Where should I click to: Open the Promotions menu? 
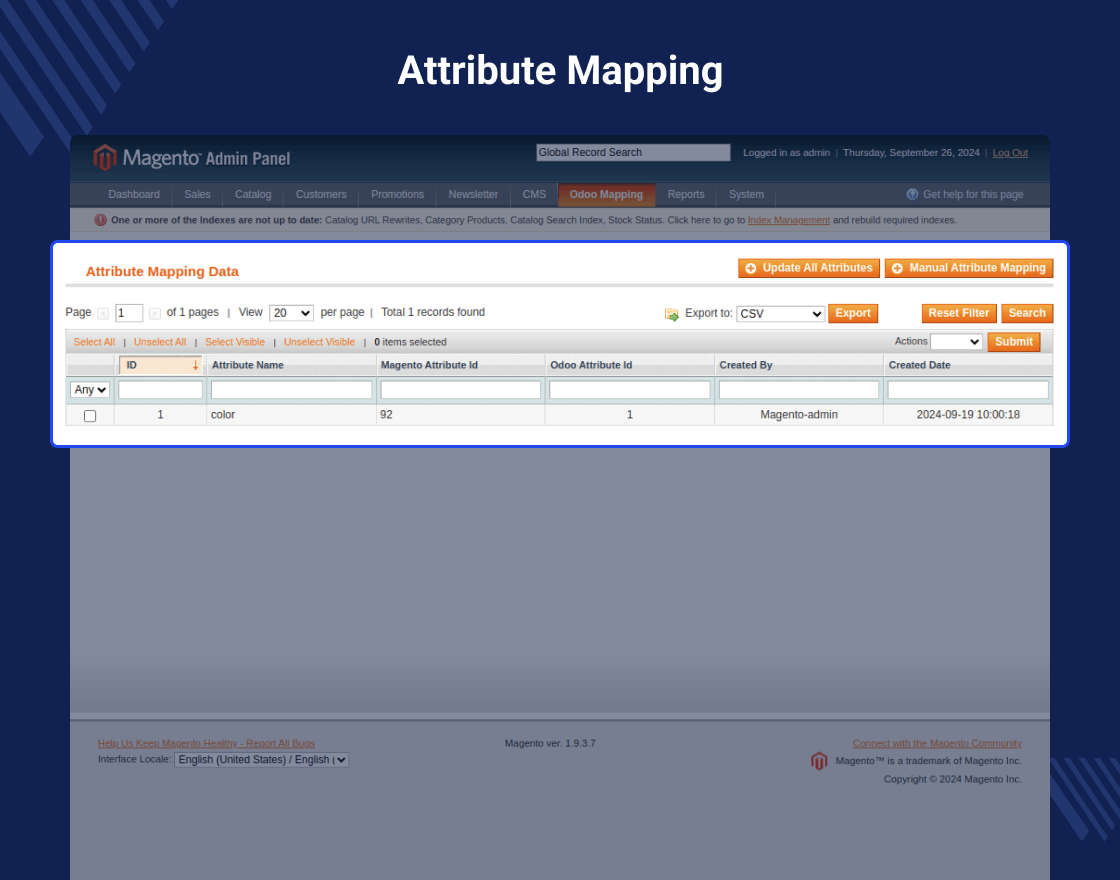pos(397,194)
